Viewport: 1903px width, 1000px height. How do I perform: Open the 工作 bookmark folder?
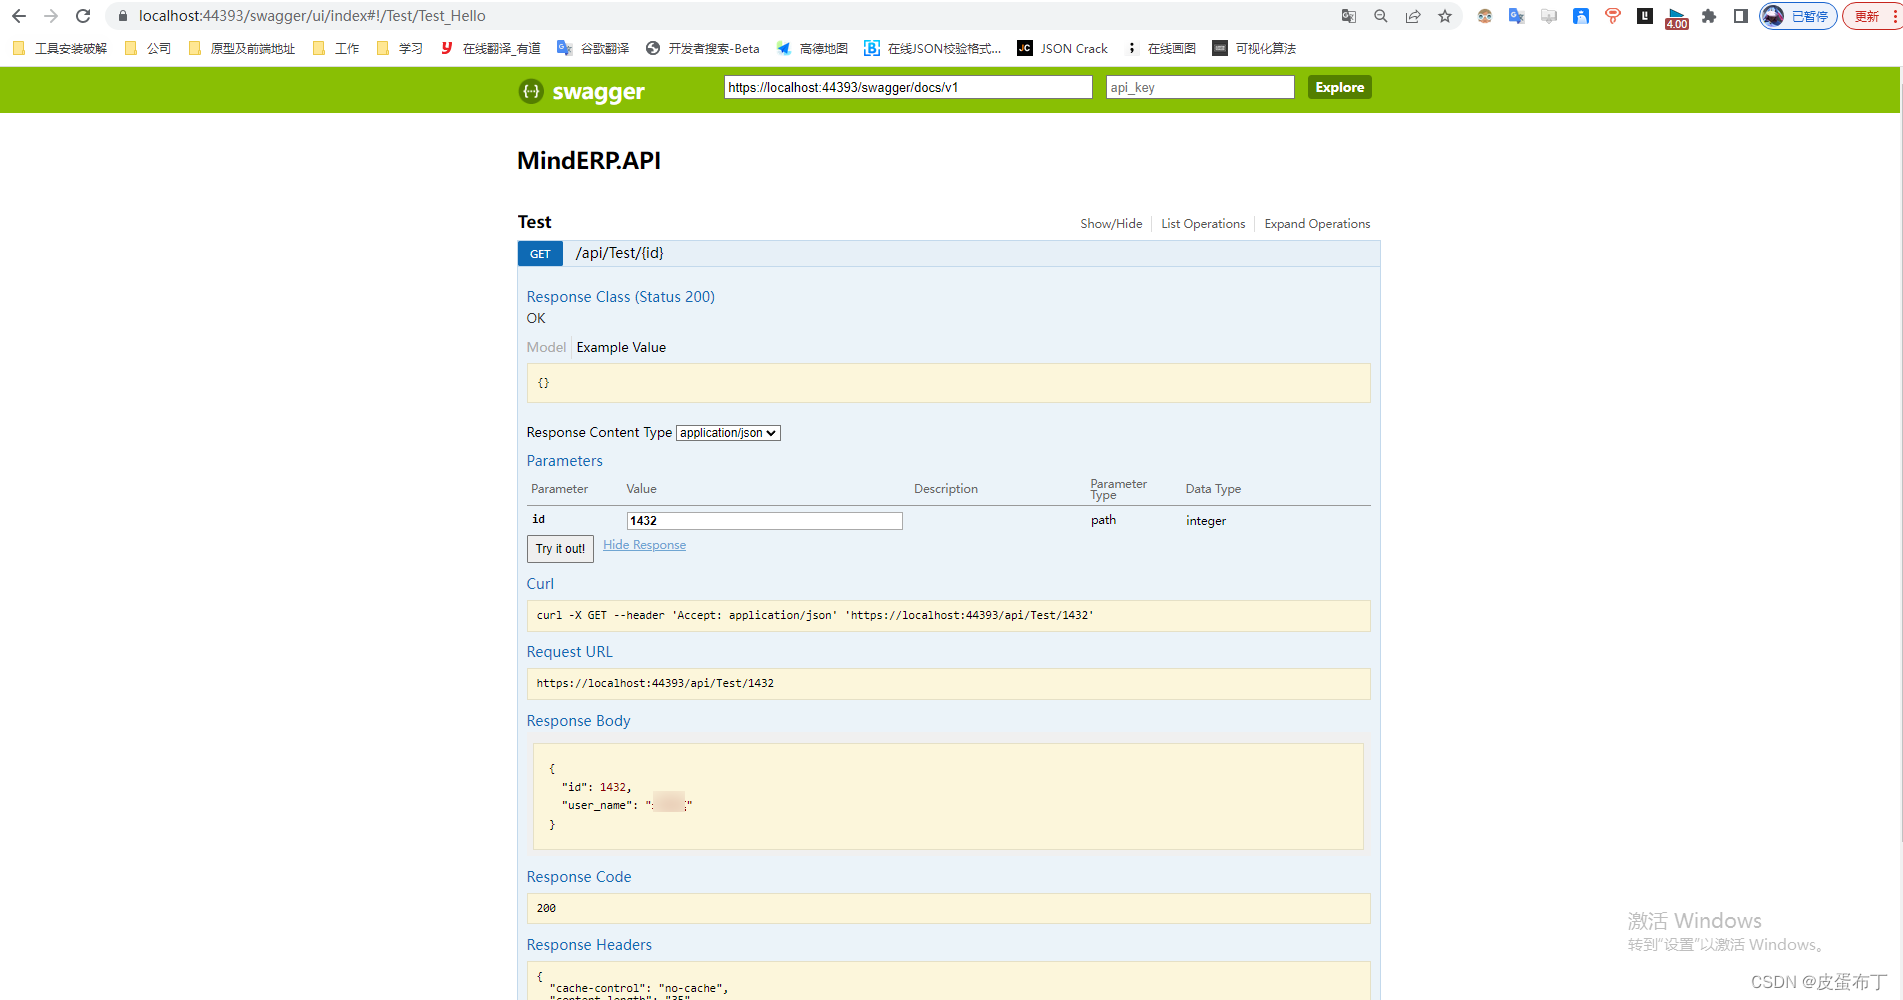click(x=336, y=48)
